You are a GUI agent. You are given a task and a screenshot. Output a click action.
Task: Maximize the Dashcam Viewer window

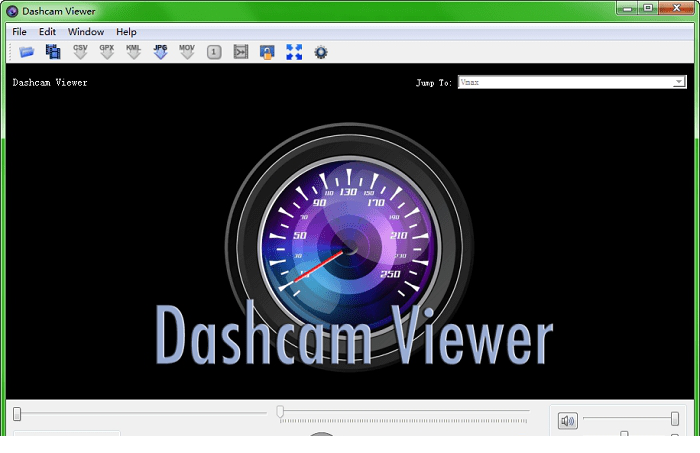tap(648, 8)
